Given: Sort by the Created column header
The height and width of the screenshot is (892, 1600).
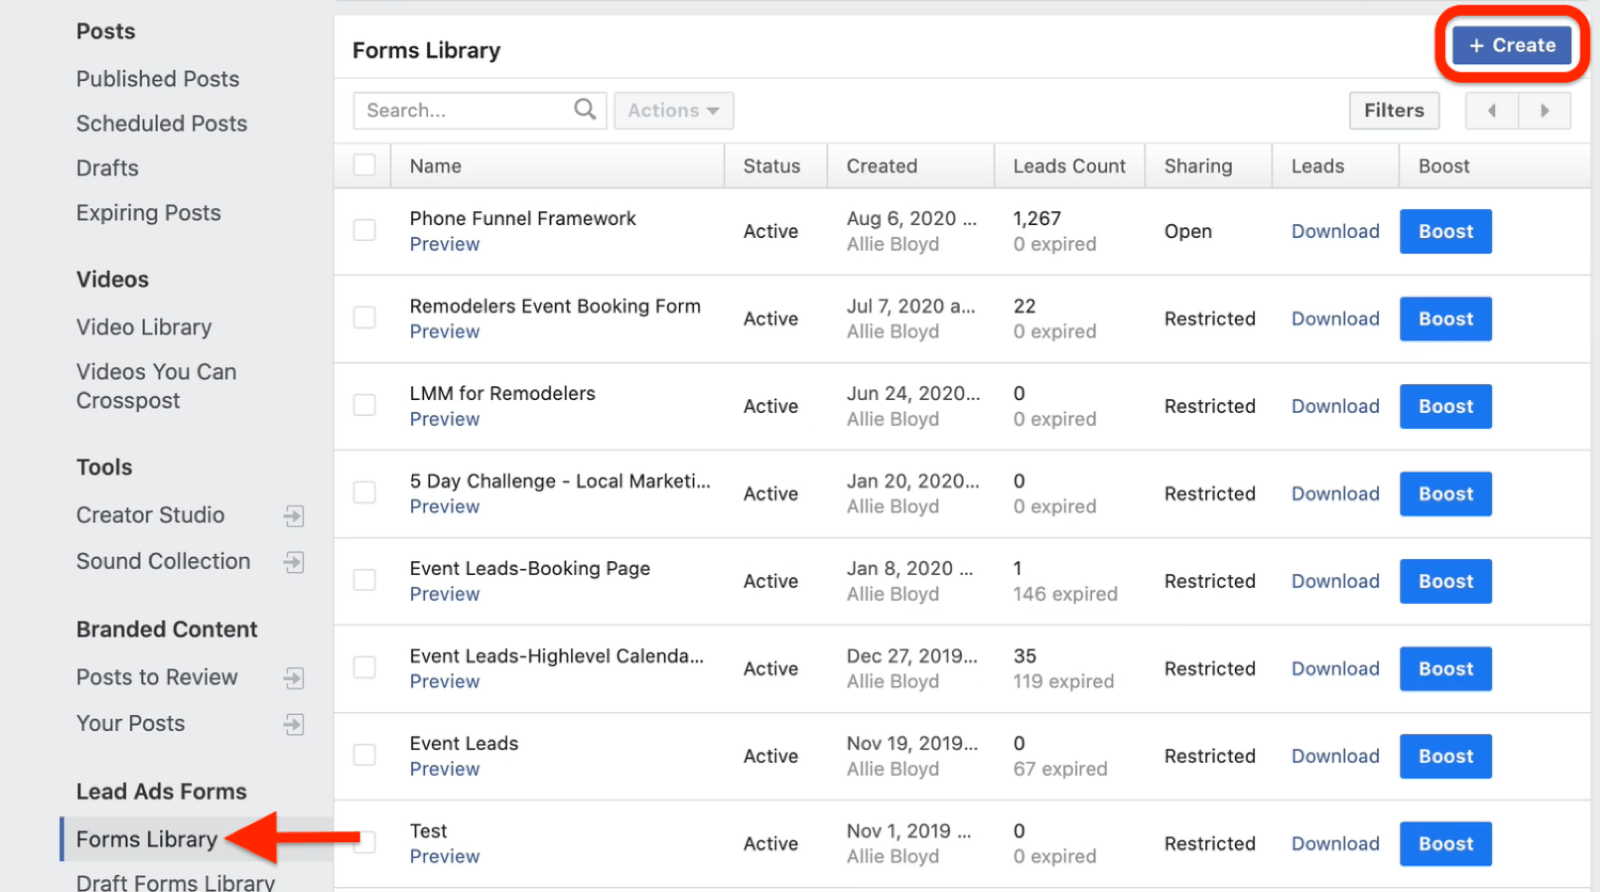Looking at the screenshot, I should [881, 166].
